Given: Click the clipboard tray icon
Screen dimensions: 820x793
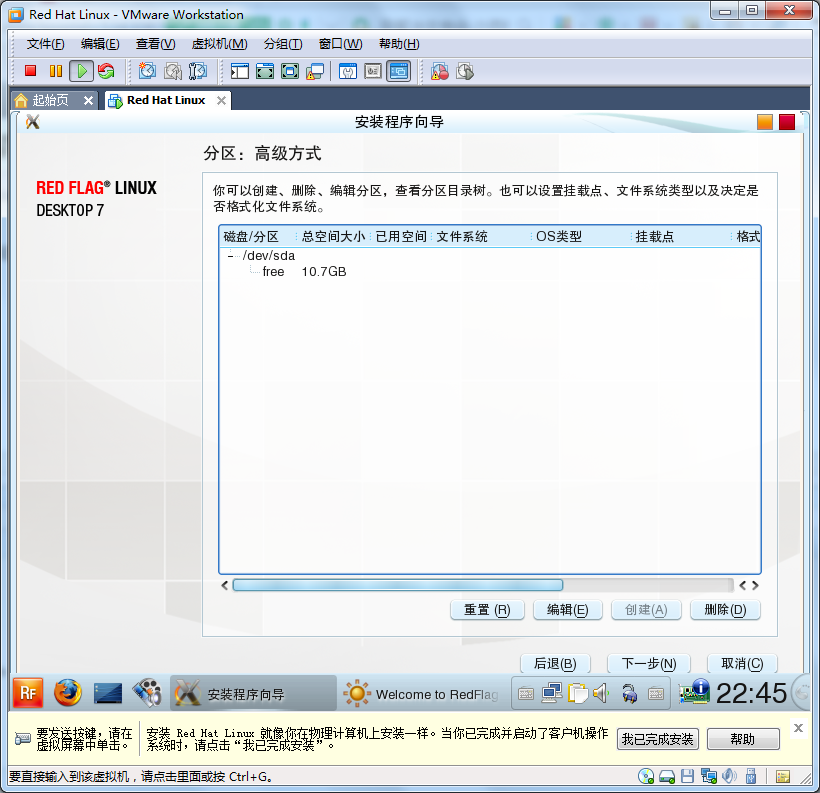Looking at the screenshot, I should coord(577,694).
